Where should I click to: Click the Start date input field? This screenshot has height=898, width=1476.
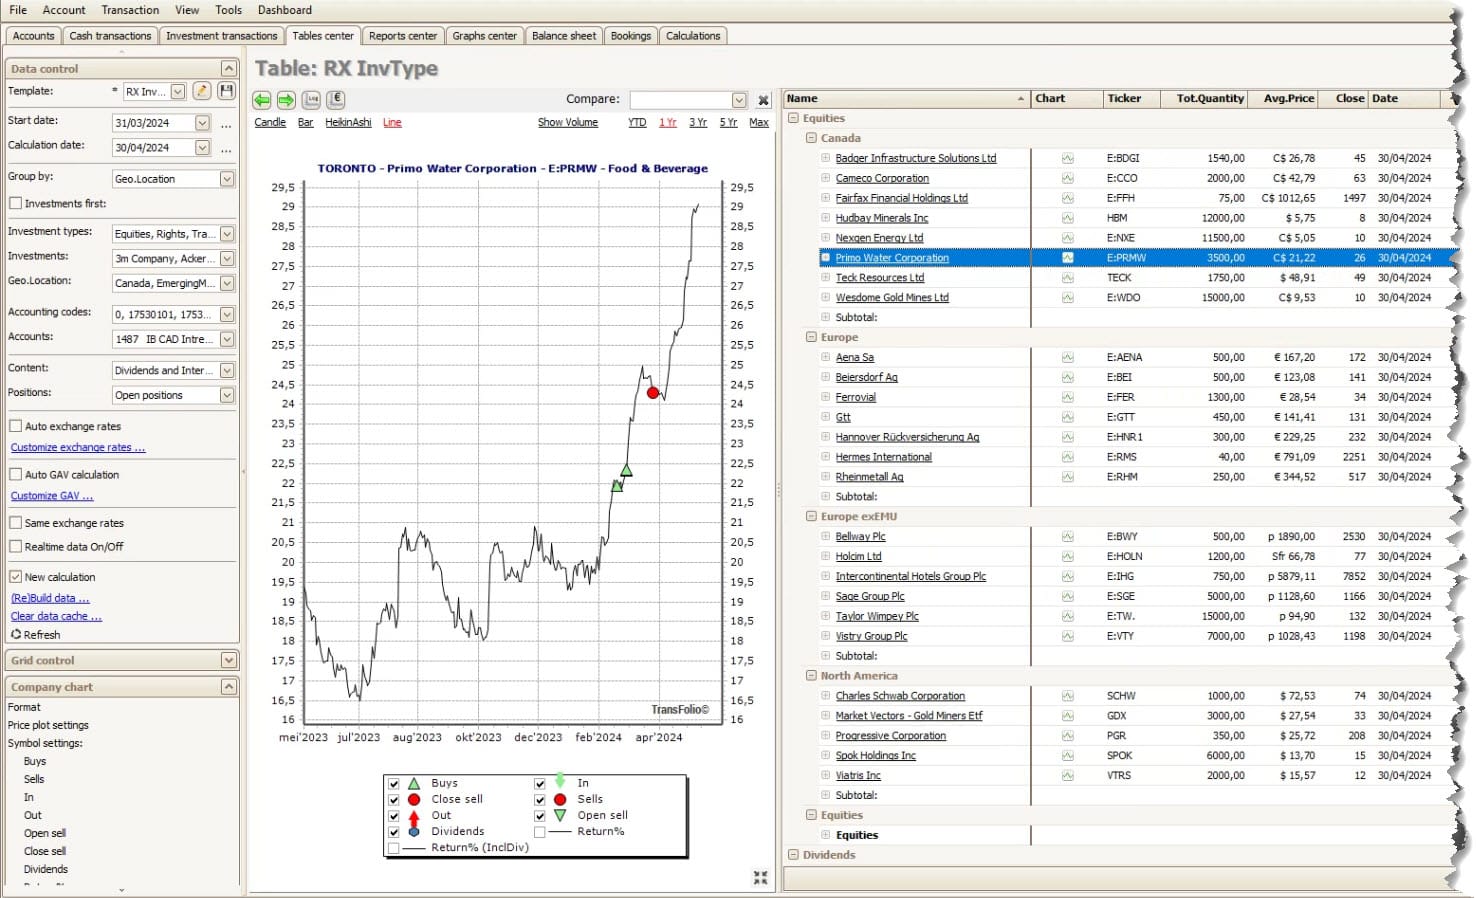pyautogui.click(x=152, y=123)
